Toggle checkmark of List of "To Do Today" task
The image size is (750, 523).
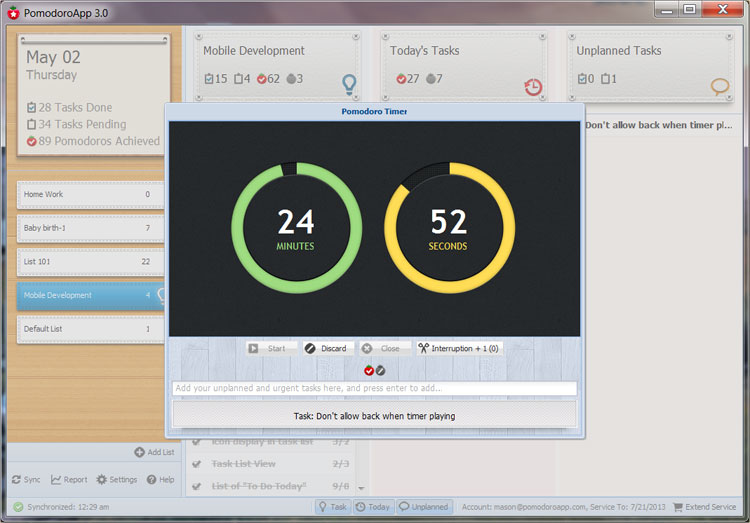[x=196, y=487]
